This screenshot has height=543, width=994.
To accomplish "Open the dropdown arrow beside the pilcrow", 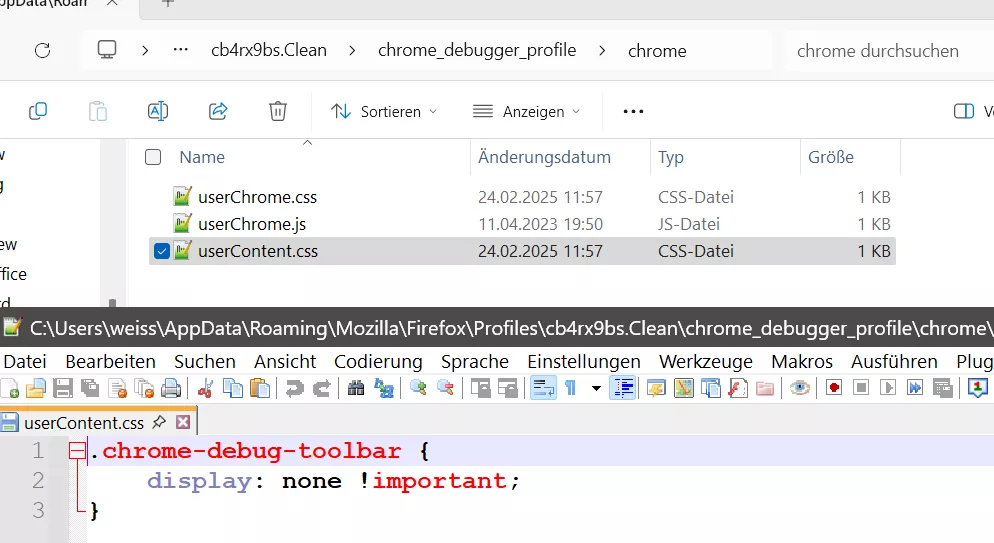I will click(596, 388).
